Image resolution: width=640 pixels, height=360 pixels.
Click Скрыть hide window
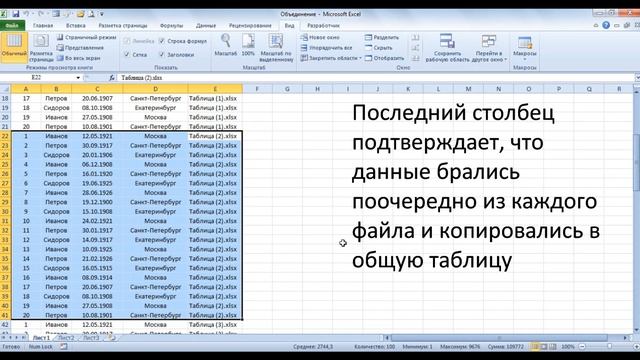point(378,48)
